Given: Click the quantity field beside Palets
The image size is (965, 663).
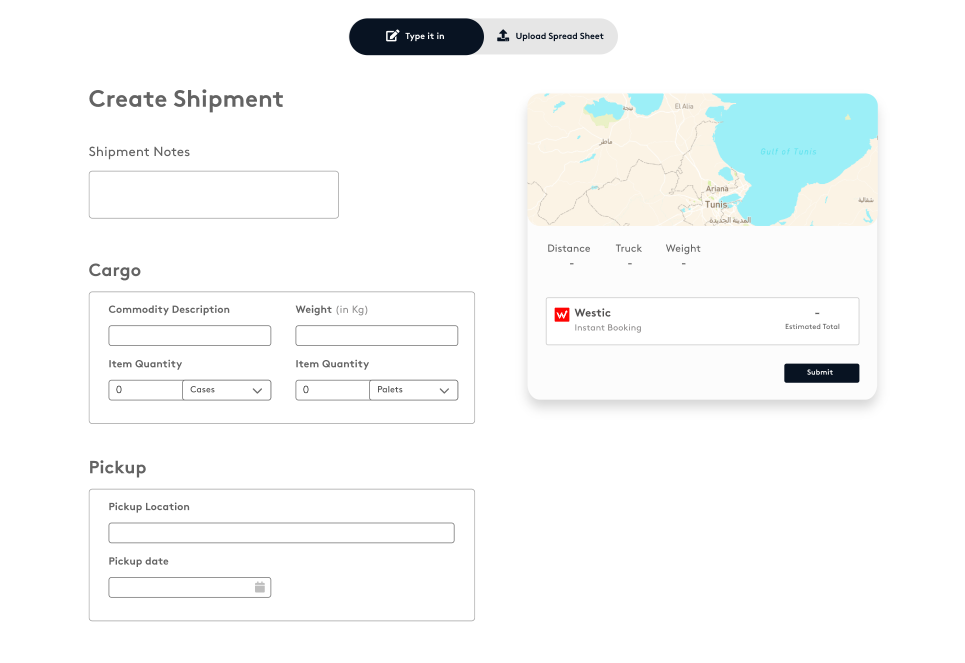Looking at the screenshot, I should [x=332, y=390].
